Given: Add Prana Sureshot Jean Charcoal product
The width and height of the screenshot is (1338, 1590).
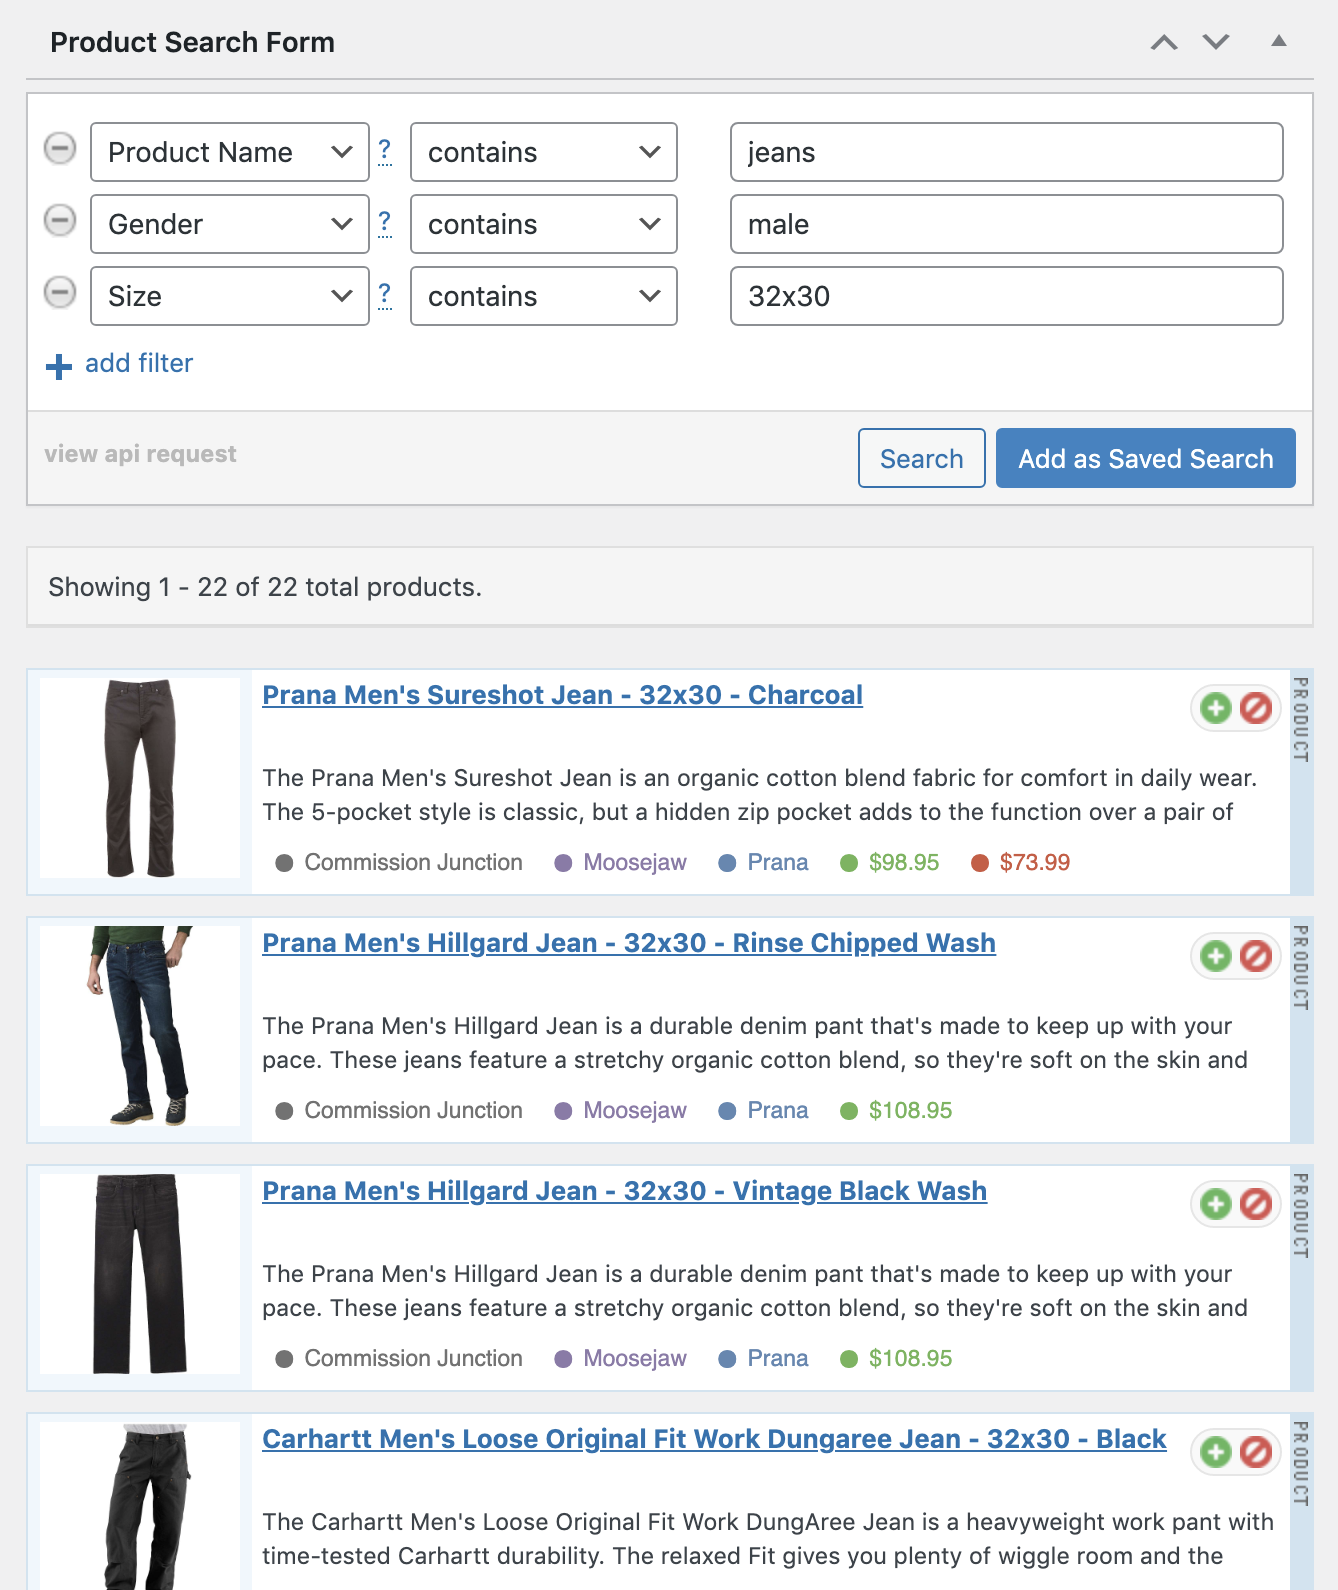Looking at the screenshot, I should [1216, 708].
